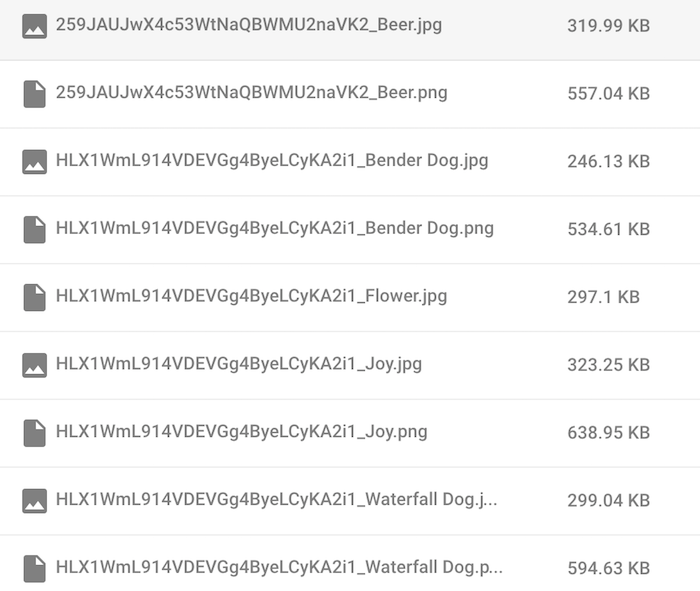Screen dimensions: 700x591
Task: Select the Bender Dog.jpg file name
Action: coord(272,161)
